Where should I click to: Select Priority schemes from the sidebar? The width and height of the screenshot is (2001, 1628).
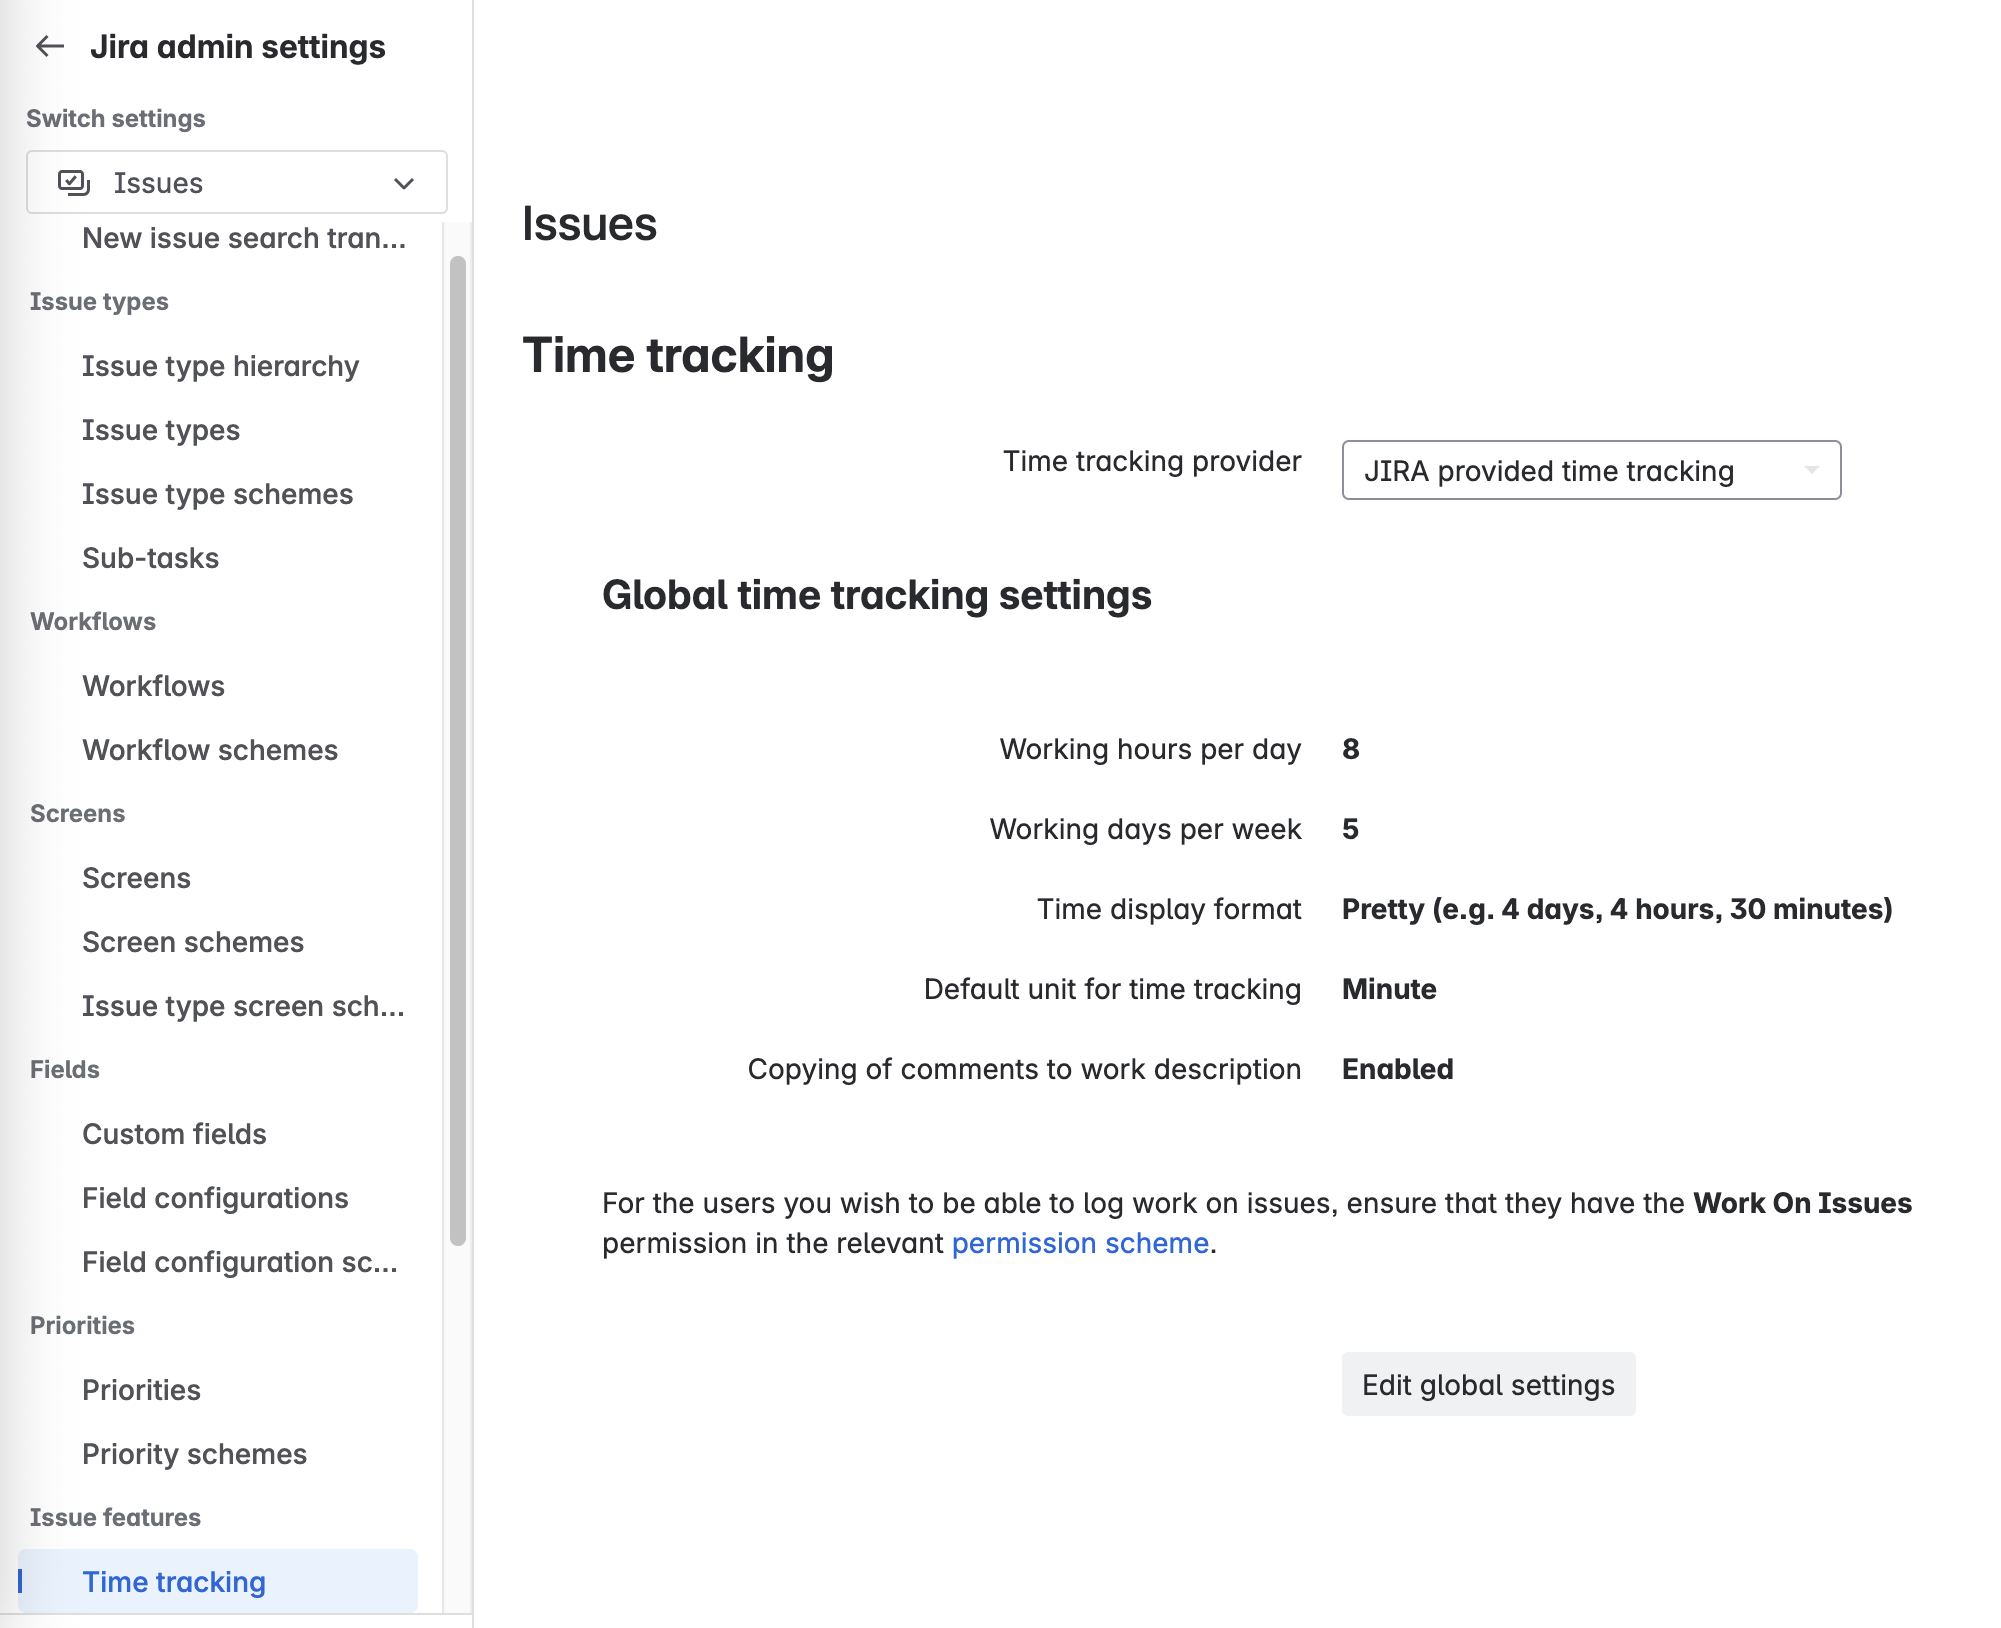coord(194,1453)
